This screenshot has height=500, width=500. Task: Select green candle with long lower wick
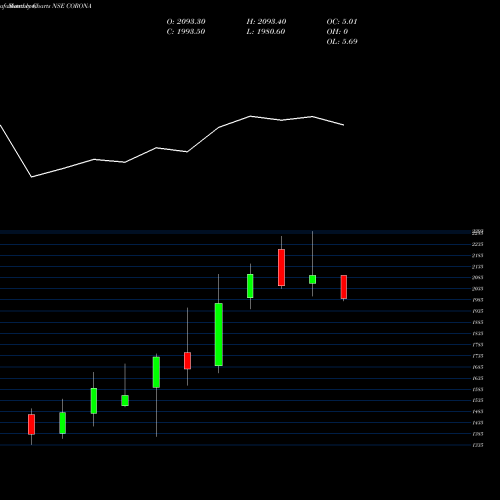coord(156,372)
